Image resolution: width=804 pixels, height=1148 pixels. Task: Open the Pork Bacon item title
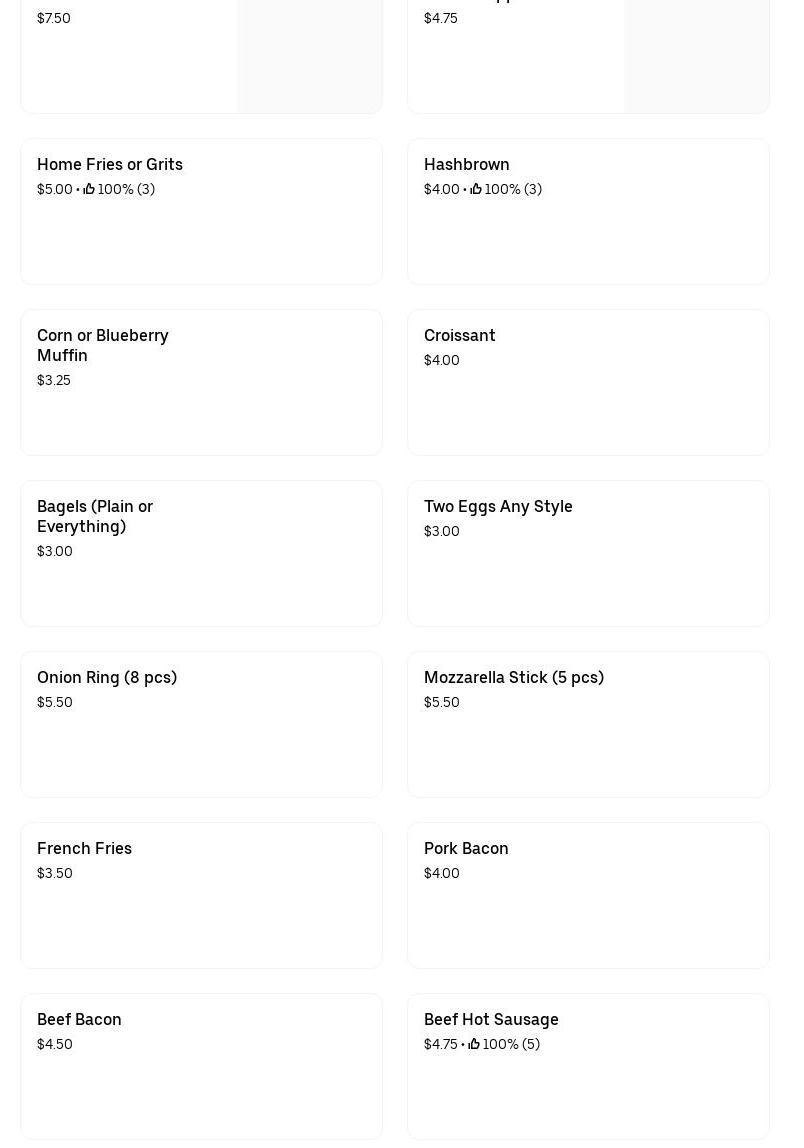466,848
